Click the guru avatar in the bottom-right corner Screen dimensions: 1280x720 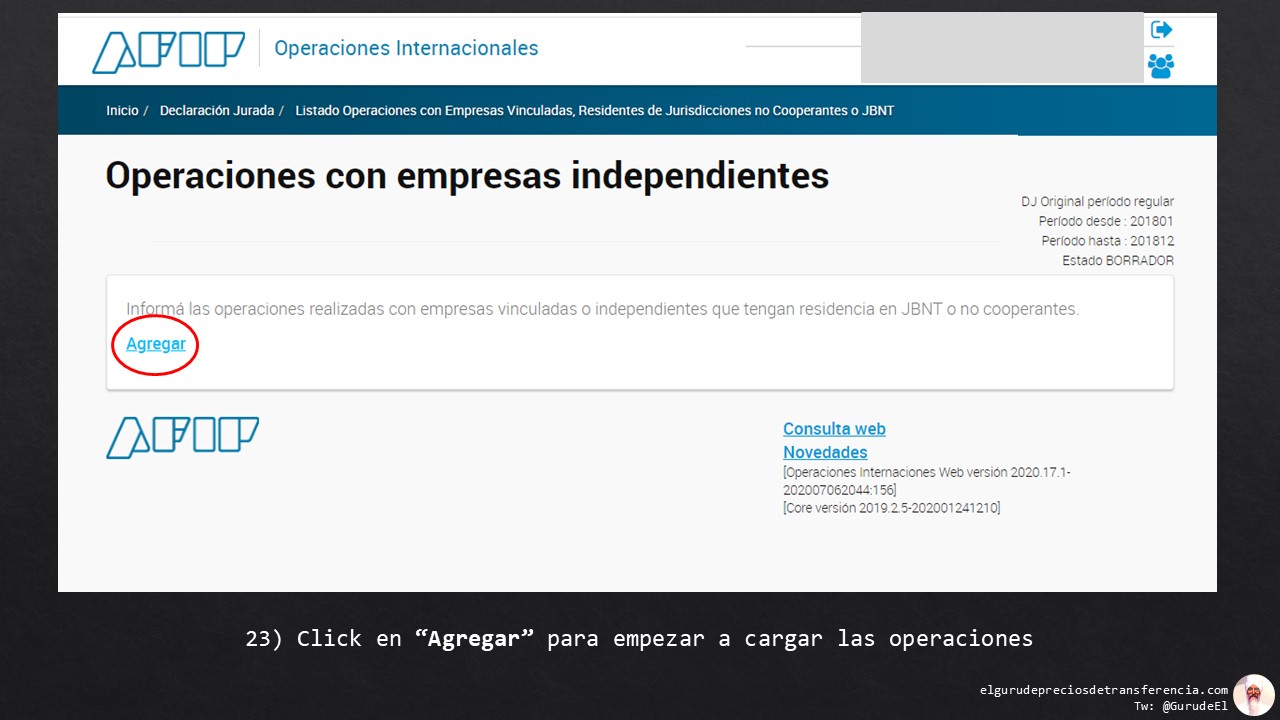coord(1254,694)
